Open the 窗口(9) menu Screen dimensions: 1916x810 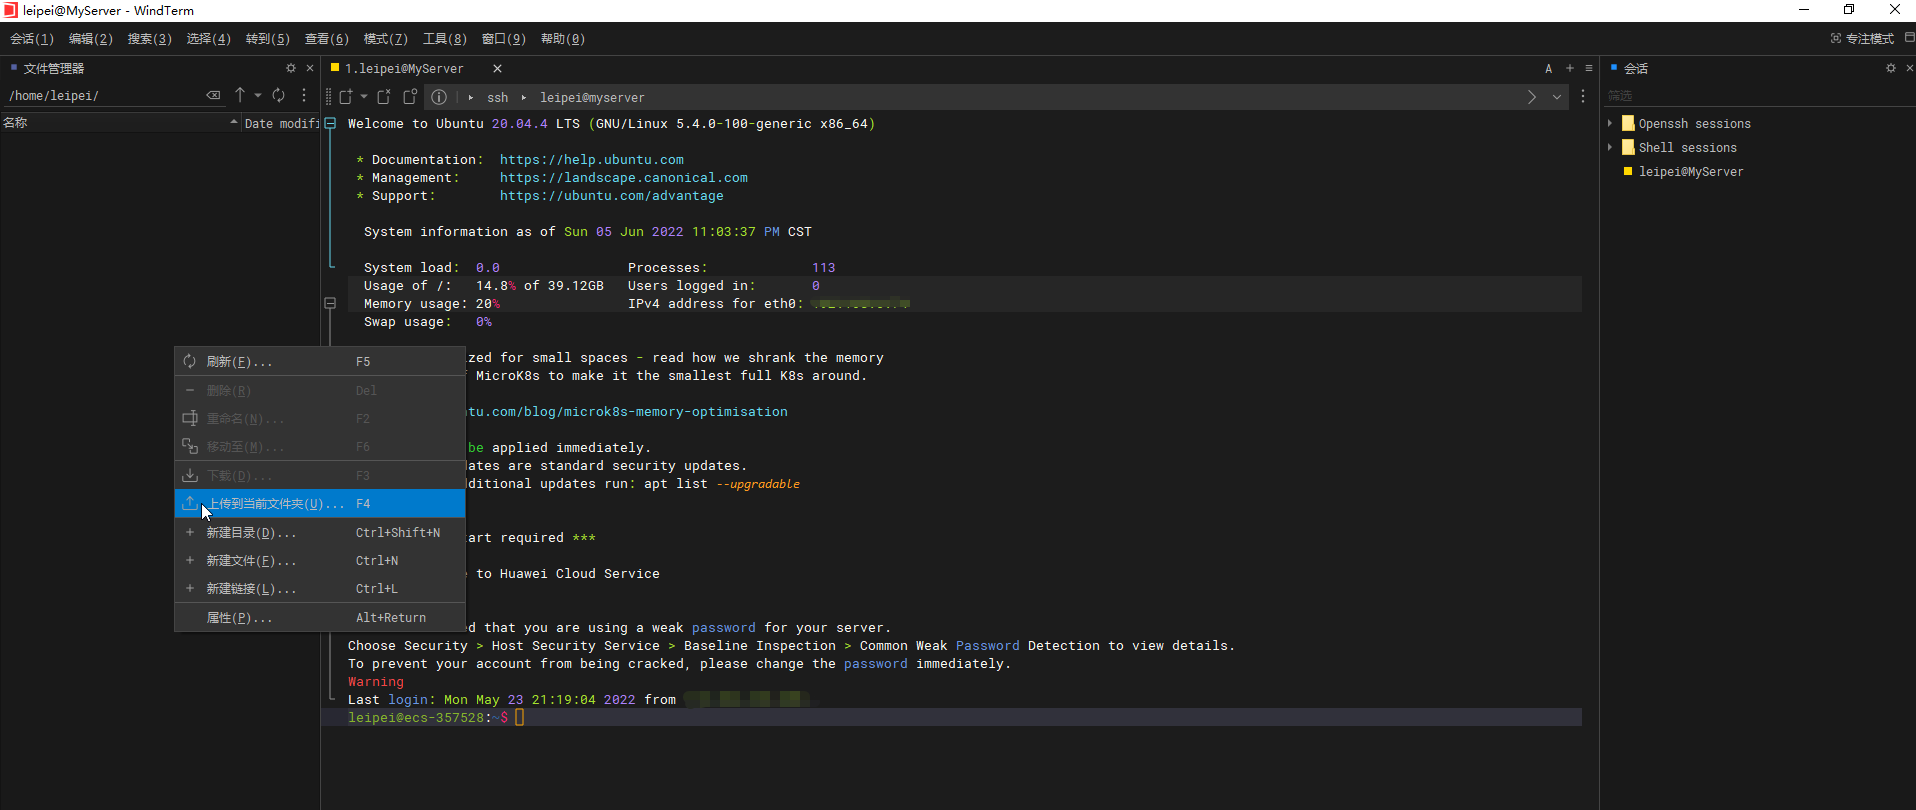coord(504,39)
